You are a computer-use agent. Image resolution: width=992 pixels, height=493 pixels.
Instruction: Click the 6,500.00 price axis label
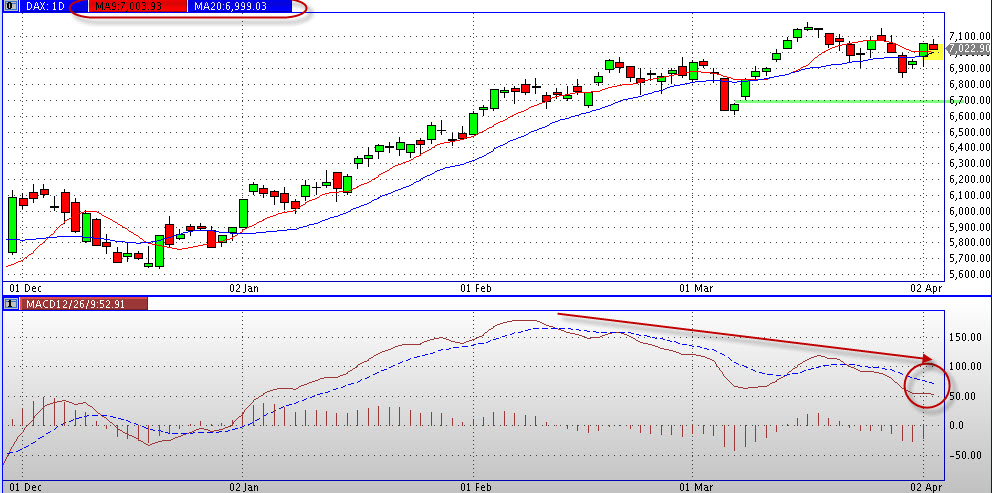(969, 132)
